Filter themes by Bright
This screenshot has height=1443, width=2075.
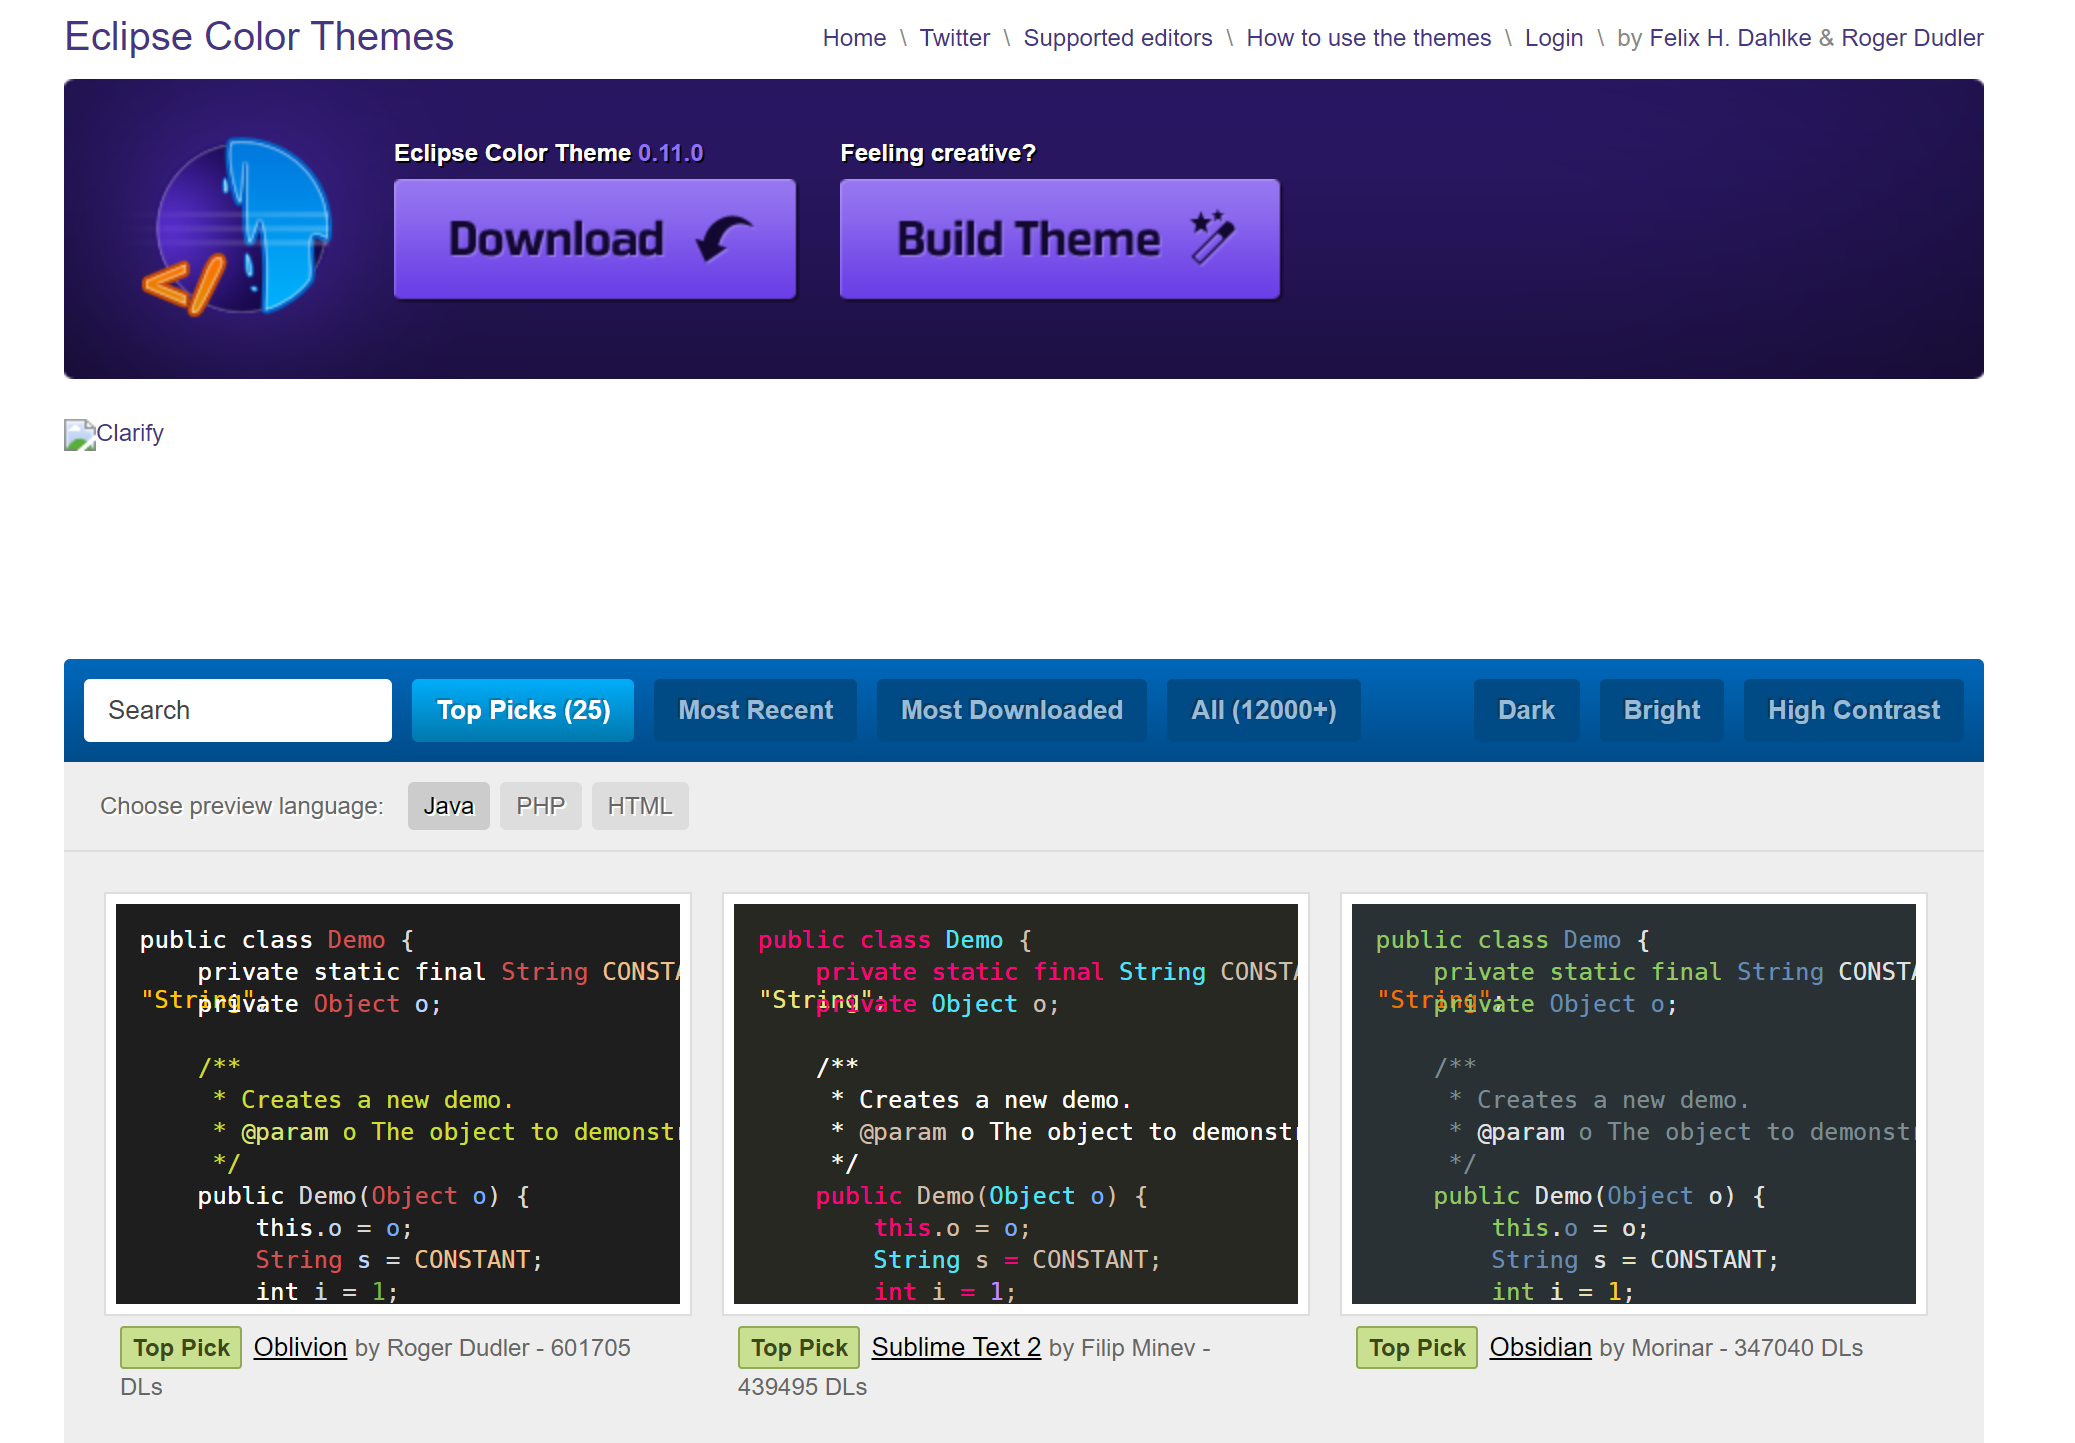1661,710
